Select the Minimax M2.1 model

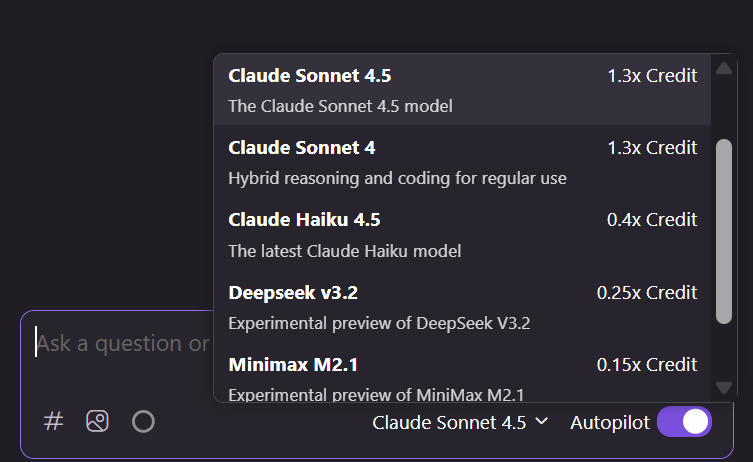coord(462,377)
